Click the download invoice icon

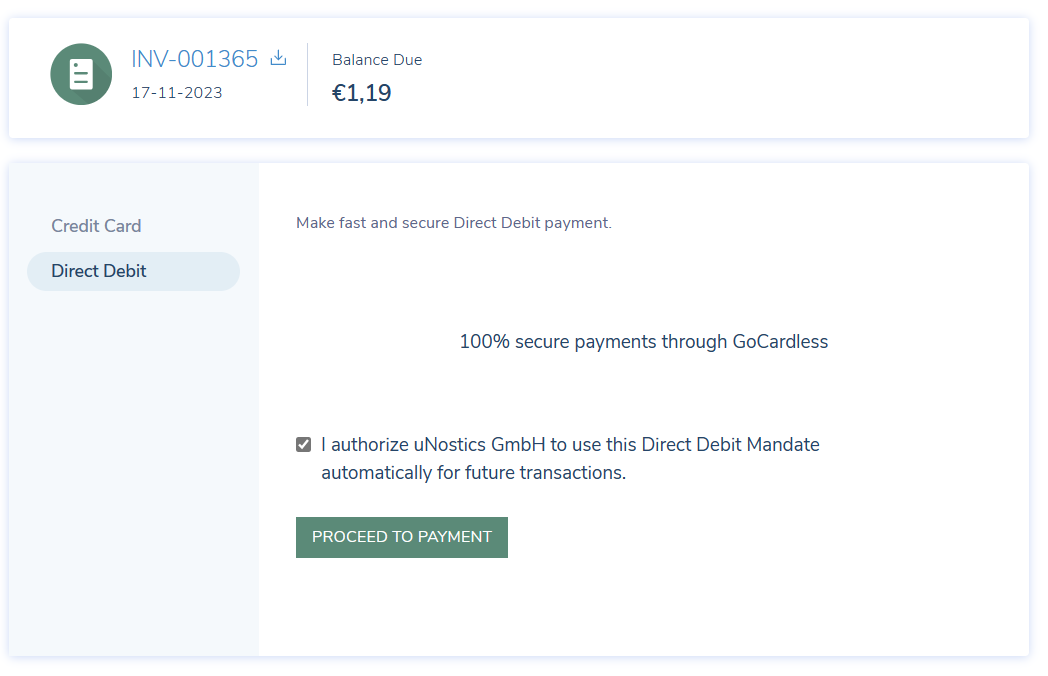[x=279, y=58]
